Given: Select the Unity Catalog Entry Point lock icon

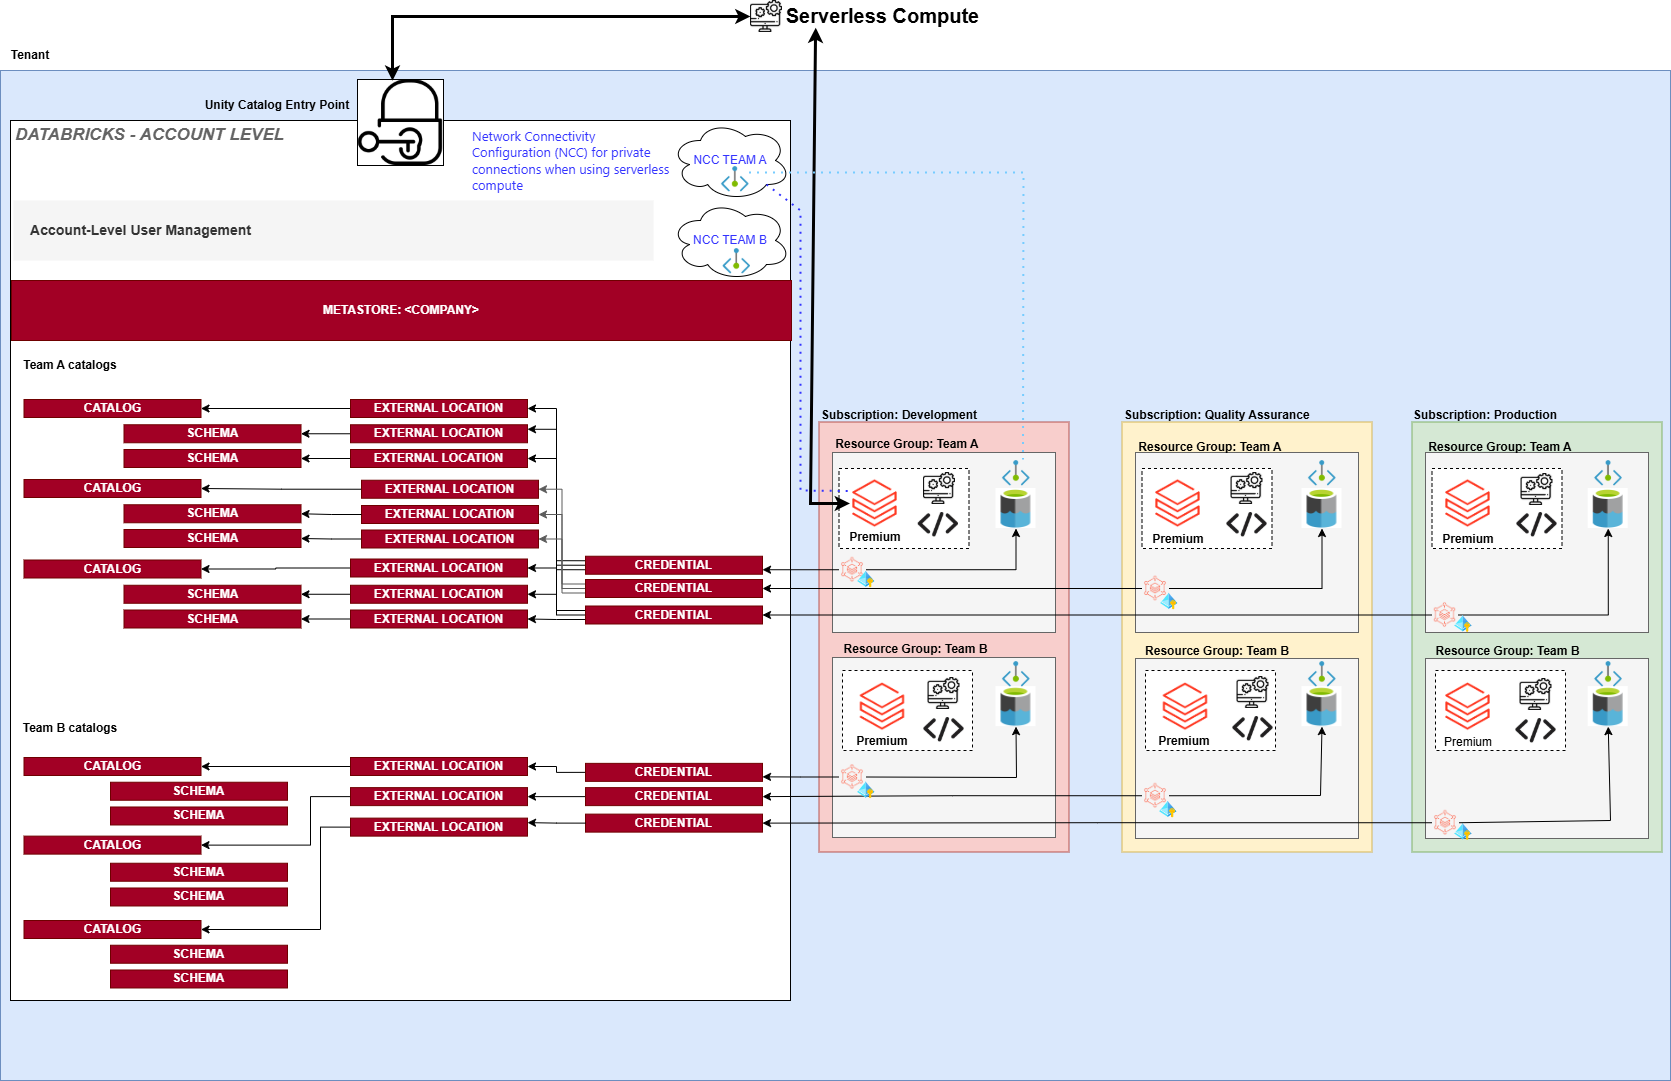Looking at the screenshot, I should 400,123.
